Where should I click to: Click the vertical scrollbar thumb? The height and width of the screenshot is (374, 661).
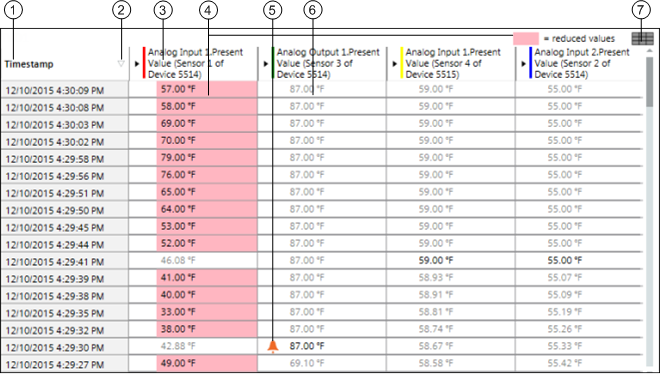pyautogui.click(x=650, y=82)
